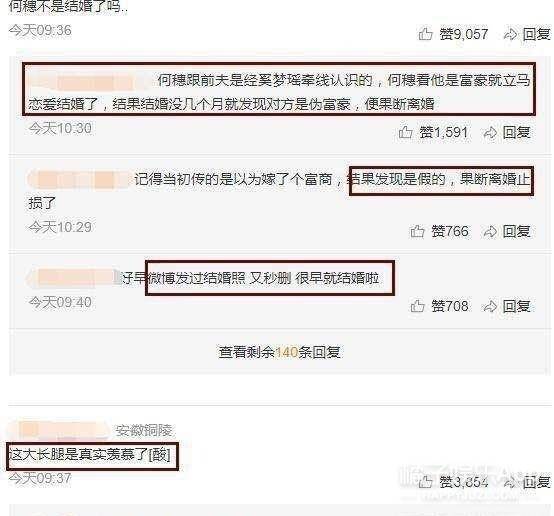Open blurred username of 10:30 commenter

coord(90,81)
